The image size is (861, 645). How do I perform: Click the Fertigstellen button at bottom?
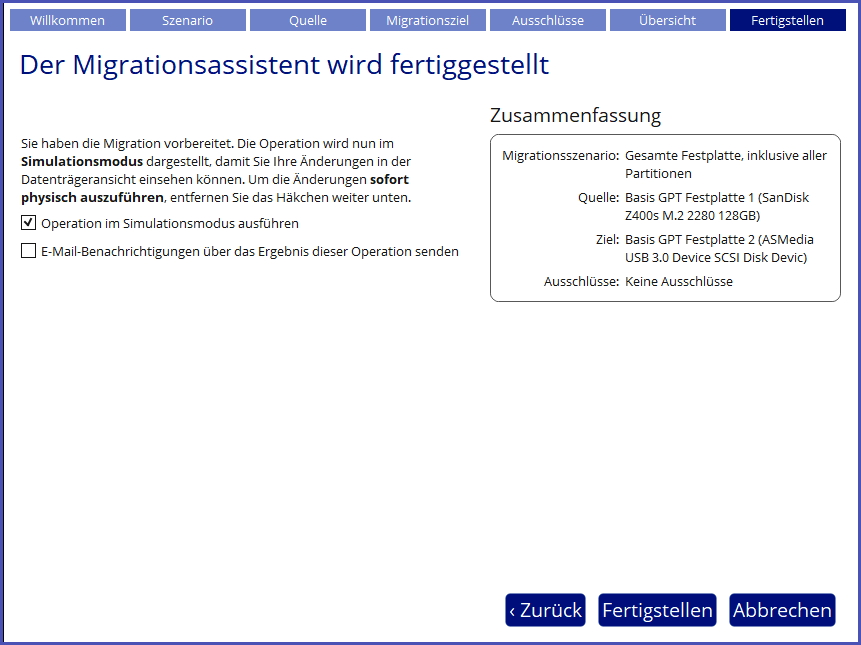[657, 610]
